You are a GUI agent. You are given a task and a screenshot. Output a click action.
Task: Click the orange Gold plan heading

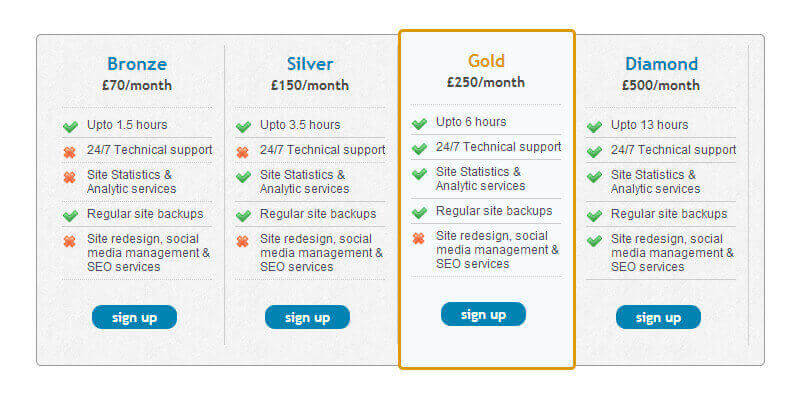(486, 61)
